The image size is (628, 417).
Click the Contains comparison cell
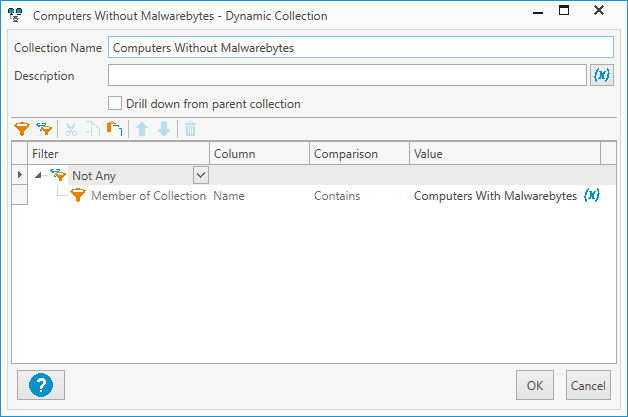337,195
